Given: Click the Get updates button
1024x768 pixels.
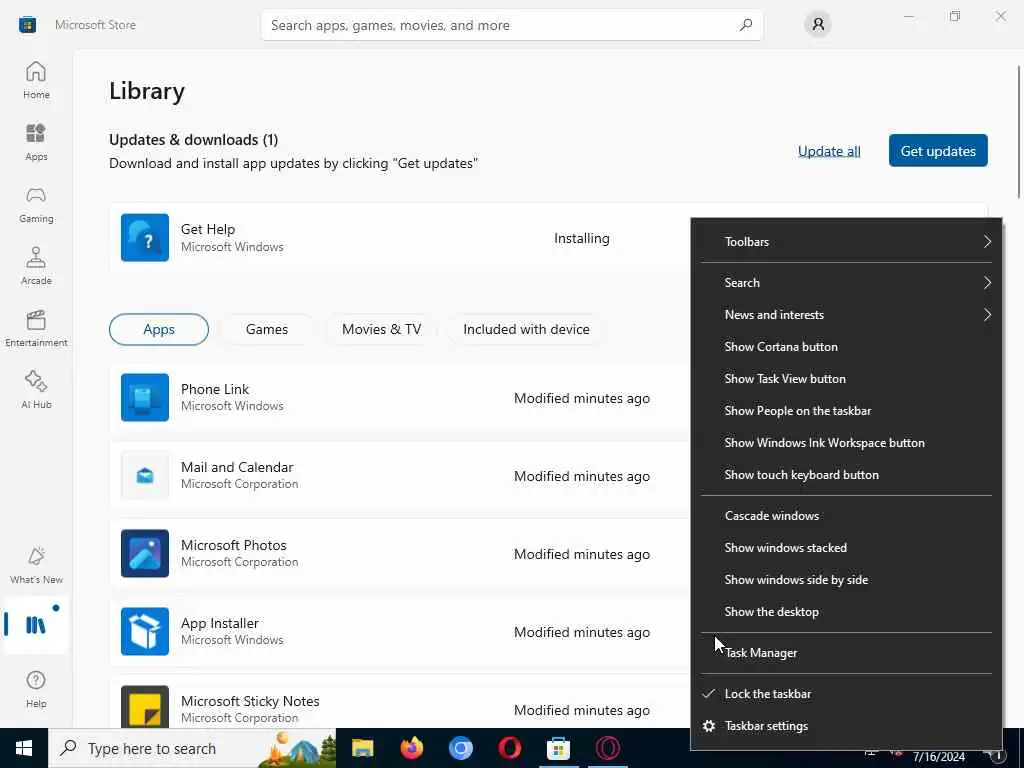Looking at the screenshot, I should tap(938, 151).
